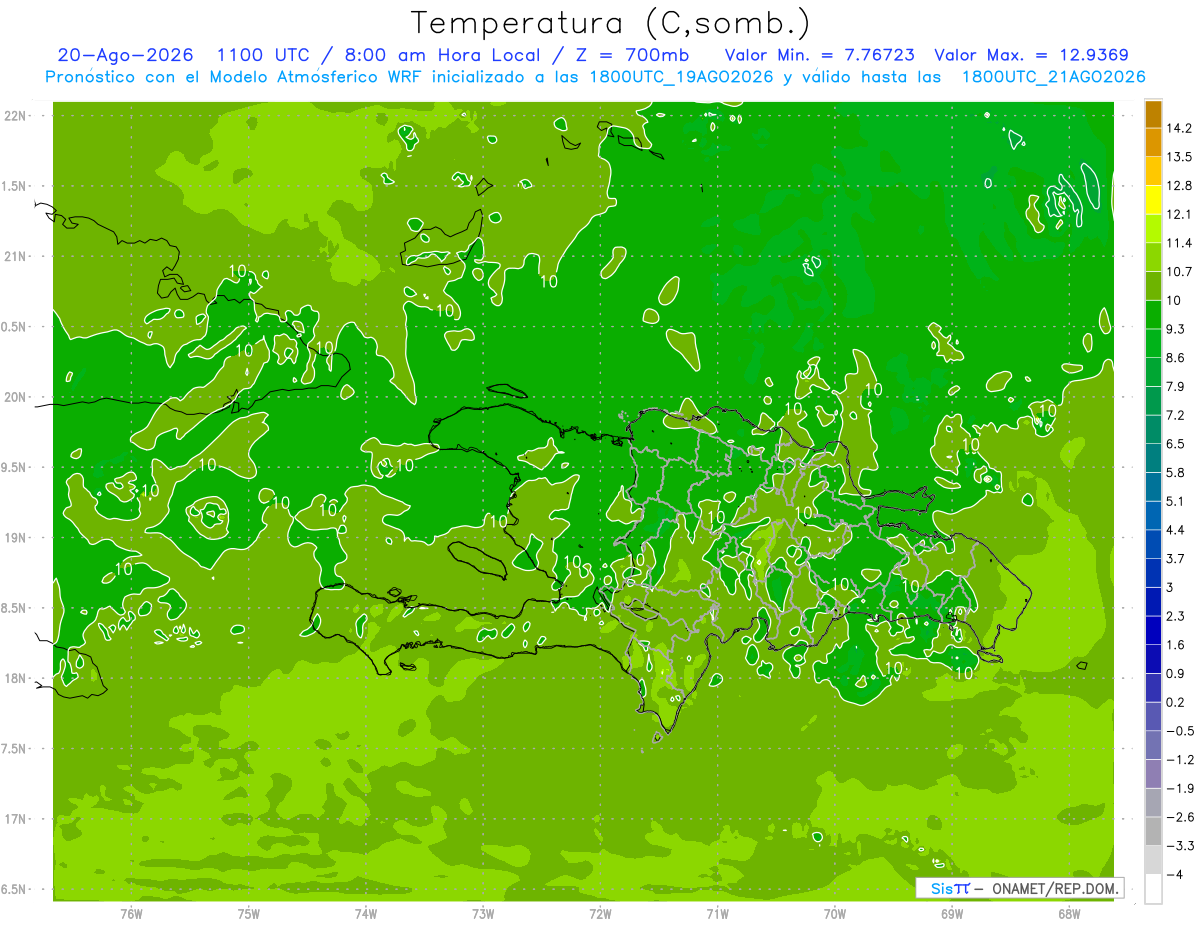Click the "4.4" value on the color scale

pos(1175,530)
